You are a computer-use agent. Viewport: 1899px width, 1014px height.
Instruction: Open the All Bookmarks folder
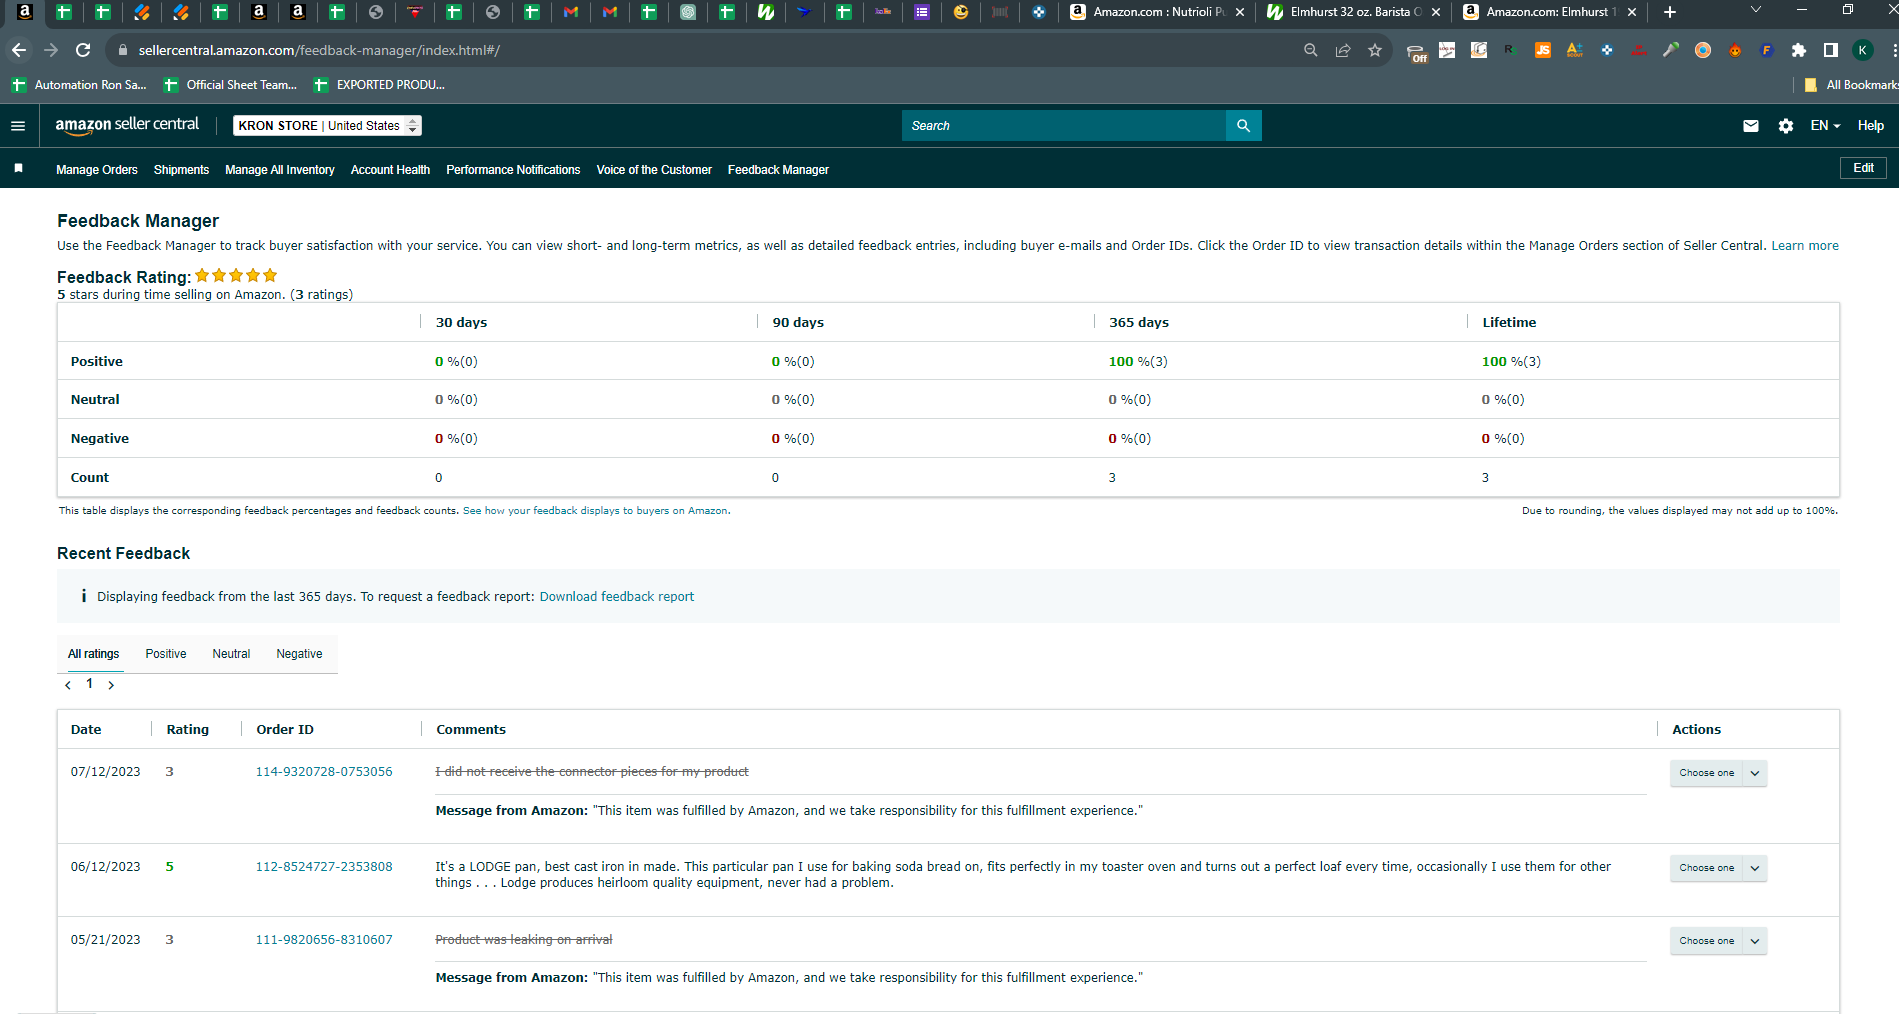[1851, 85]
